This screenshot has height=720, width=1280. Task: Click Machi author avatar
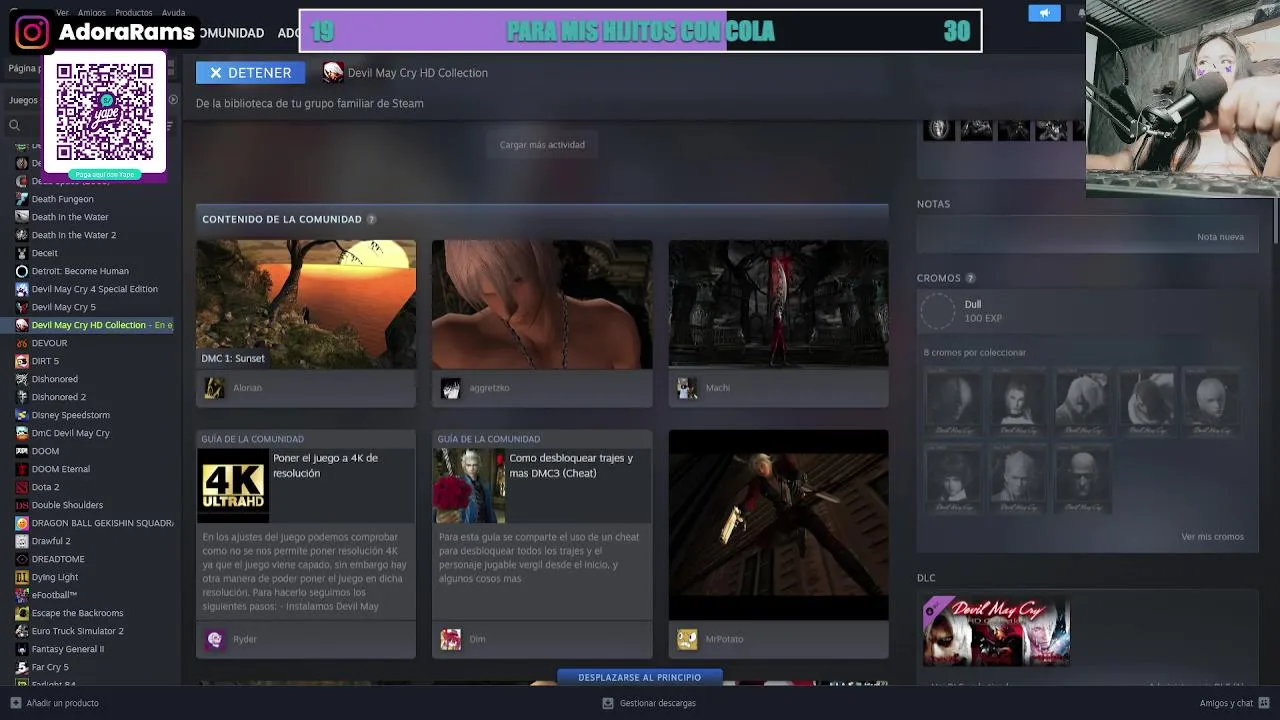point(687,388)
